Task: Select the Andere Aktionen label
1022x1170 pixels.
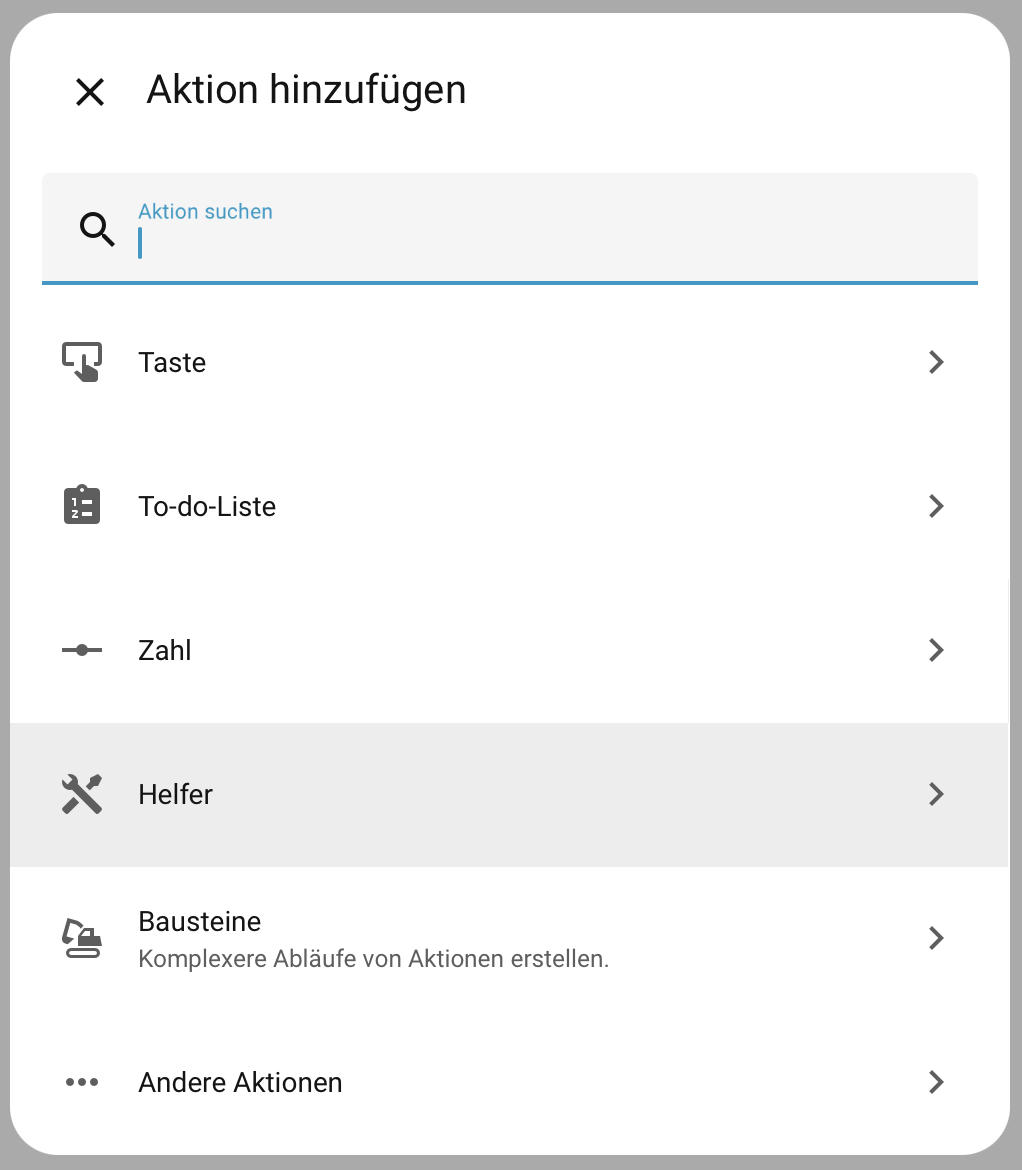Action: 240,1082
